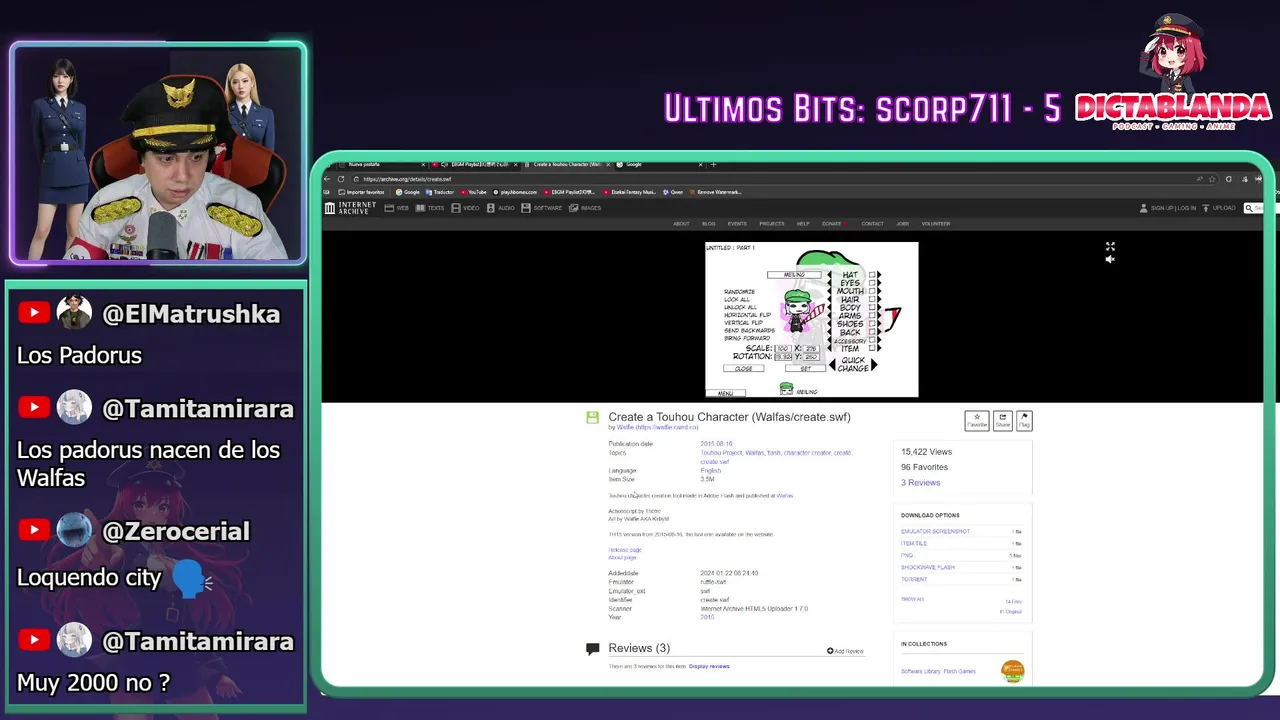
Task: Open the Video section icon
Action: pos(456,208)
